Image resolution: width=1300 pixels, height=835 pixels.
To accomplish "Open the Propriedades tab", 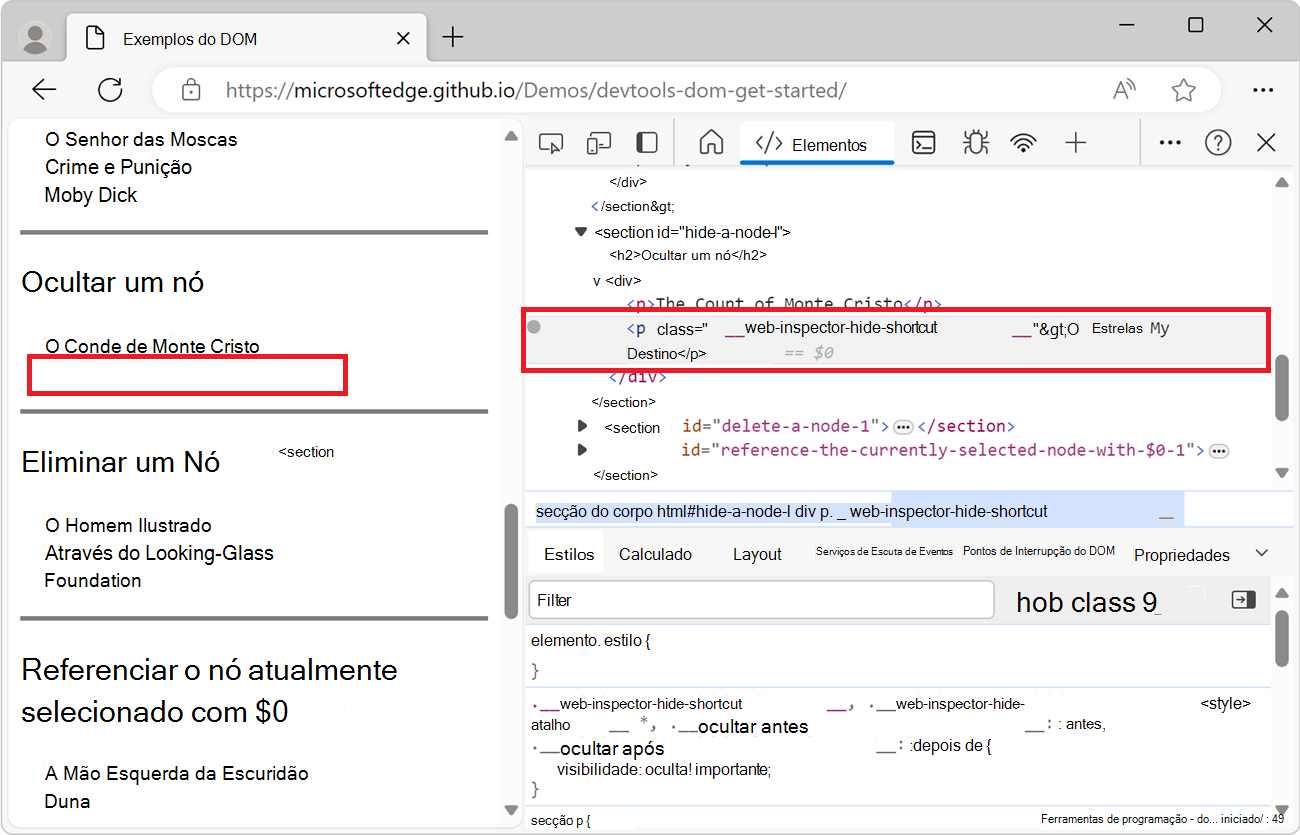I will (x=1182, y=555).
